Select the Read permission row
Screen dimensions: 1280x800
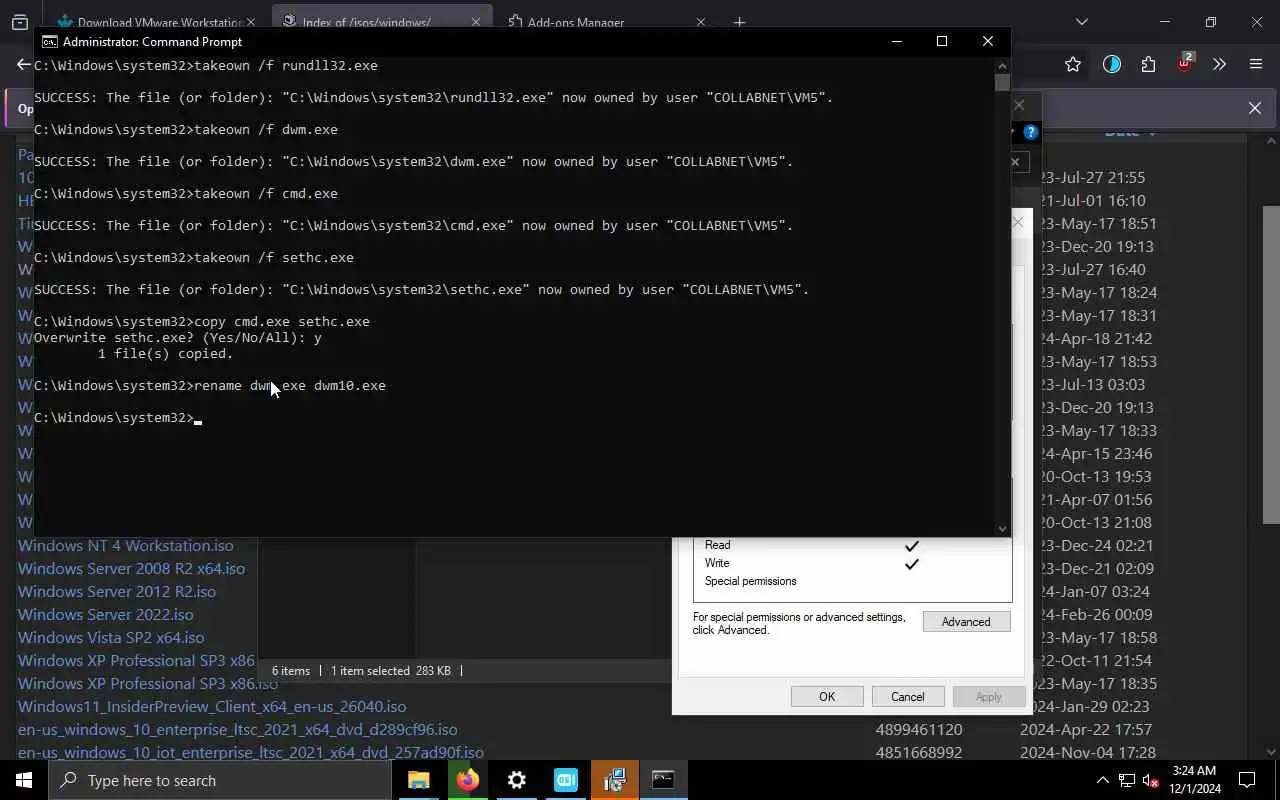[852, 545]
